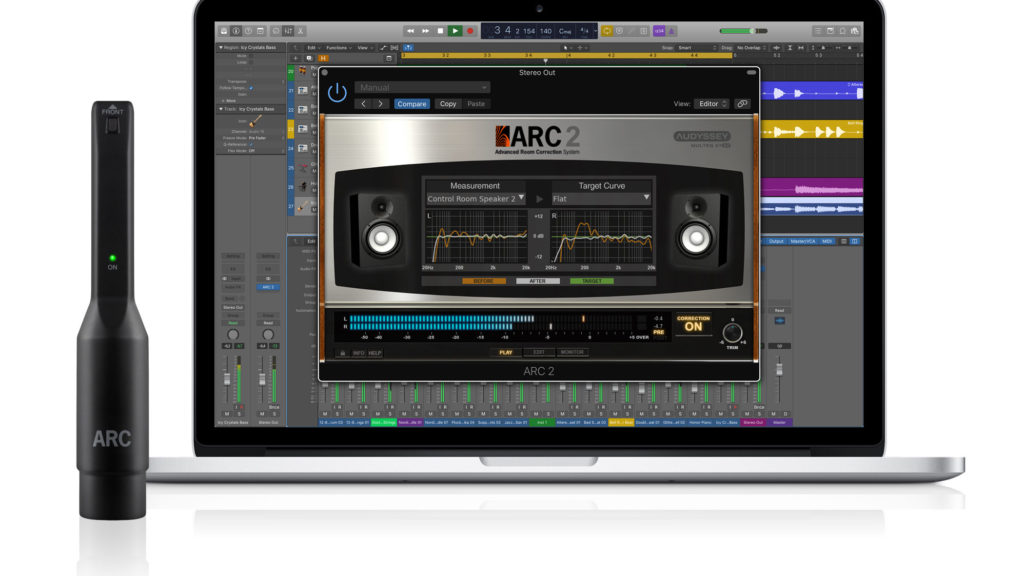Viewport: 1024px width, 576px height.
Task: Open Smart Controls icon in control bar
Action: coord(276,31)
